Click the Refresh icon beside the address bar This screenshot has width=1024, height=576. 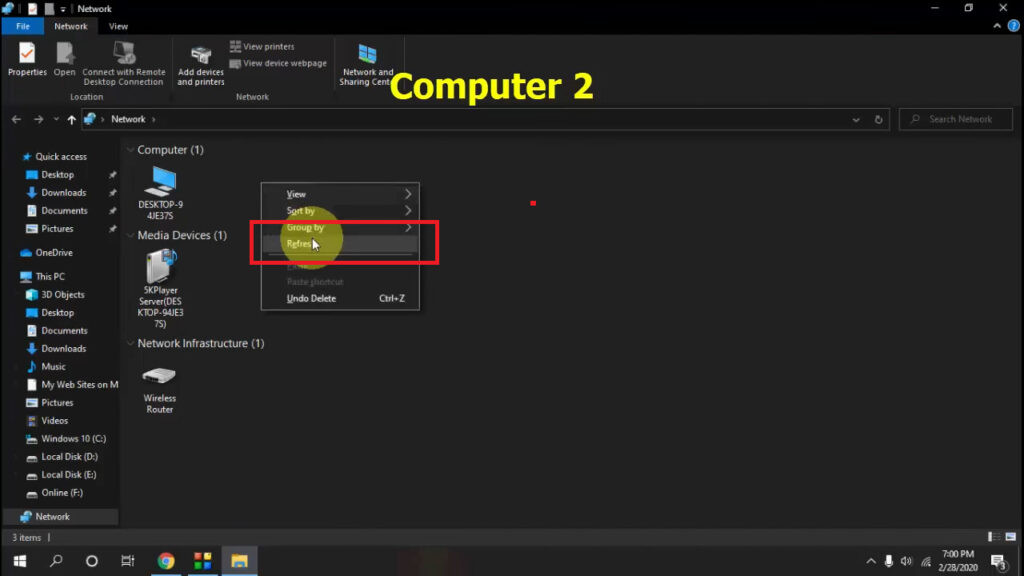878,119
